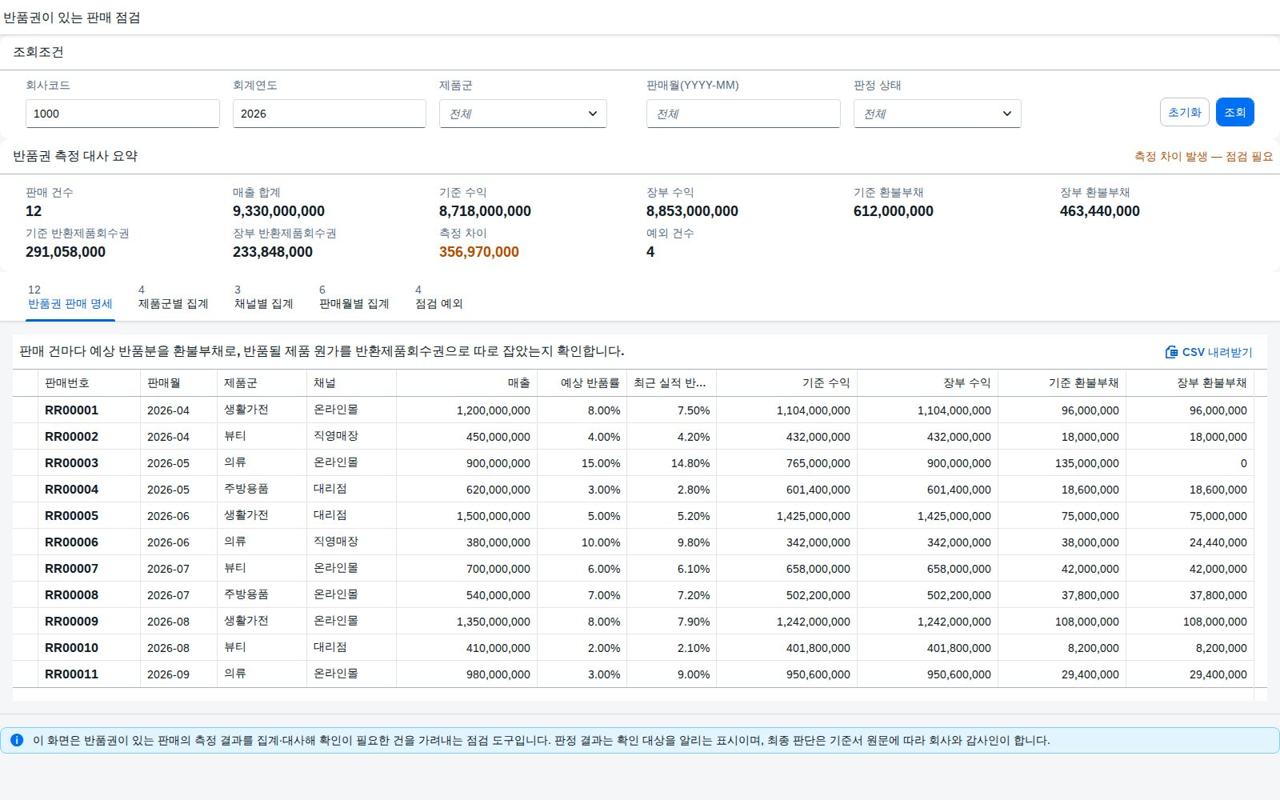Click the 판매번호 column header
Screen dimensions: 1280x800
click(89, 383)
